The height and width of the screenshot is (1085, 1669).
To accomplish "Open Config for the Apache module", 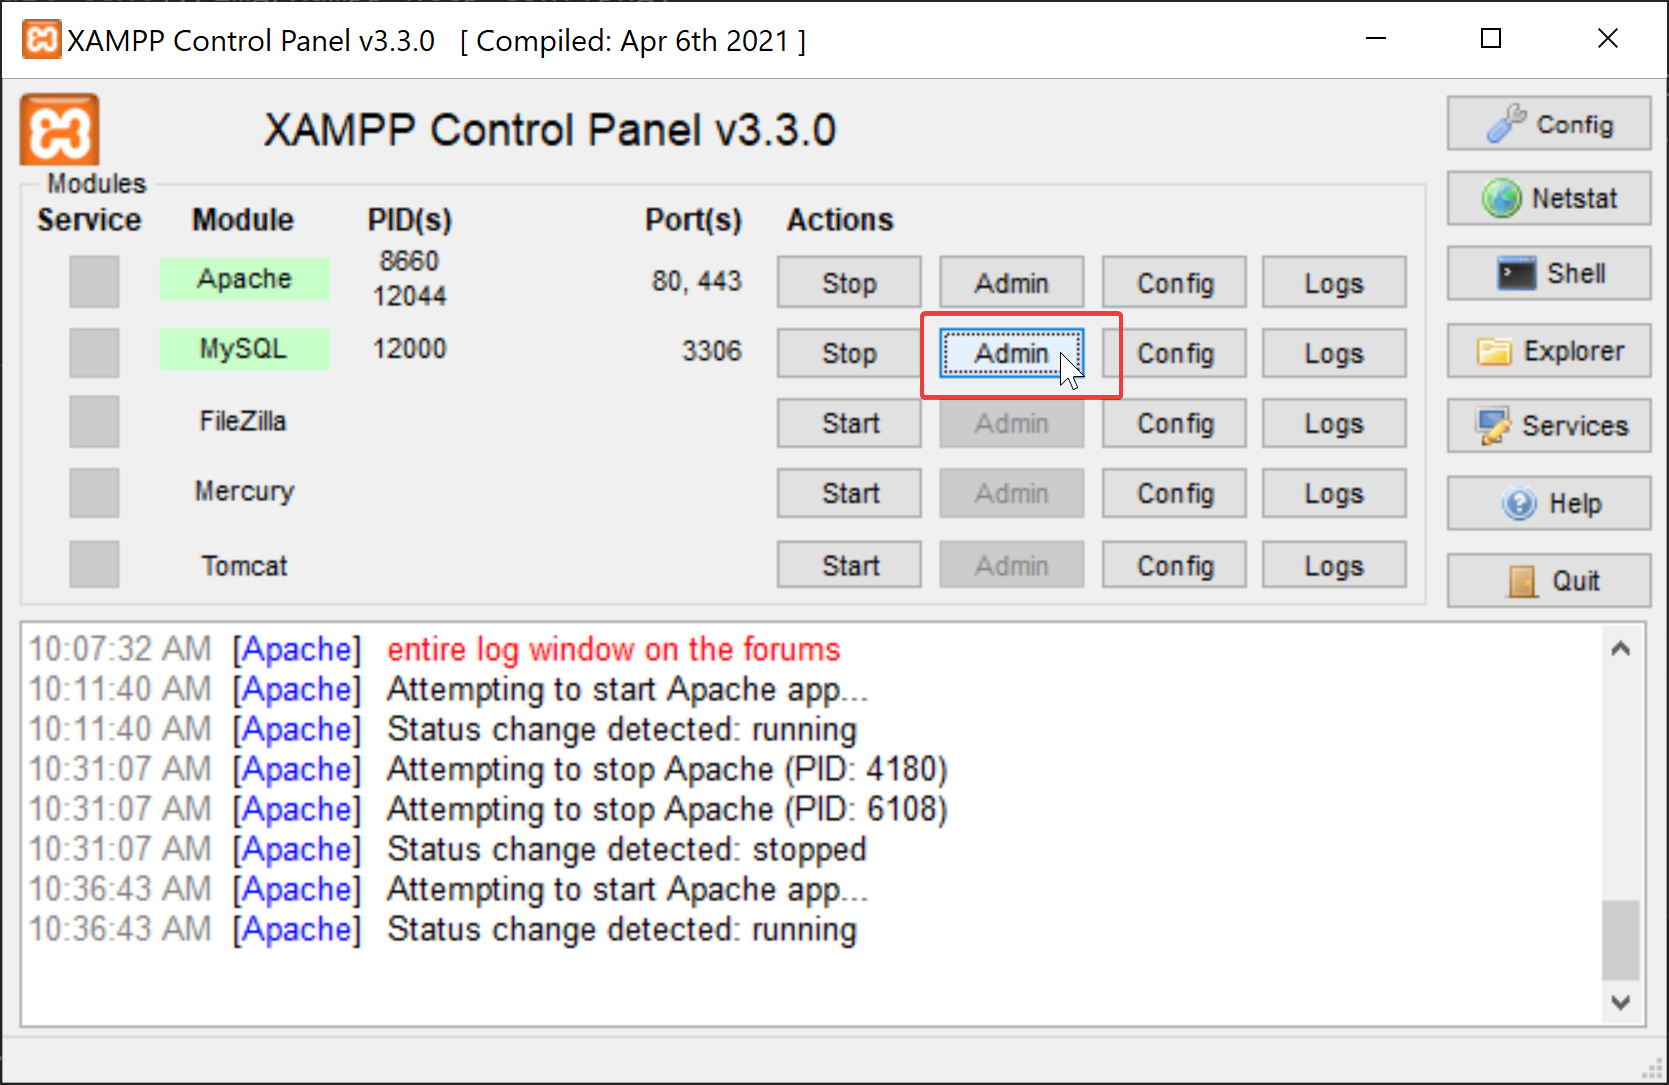I will tap(1174, 283).
